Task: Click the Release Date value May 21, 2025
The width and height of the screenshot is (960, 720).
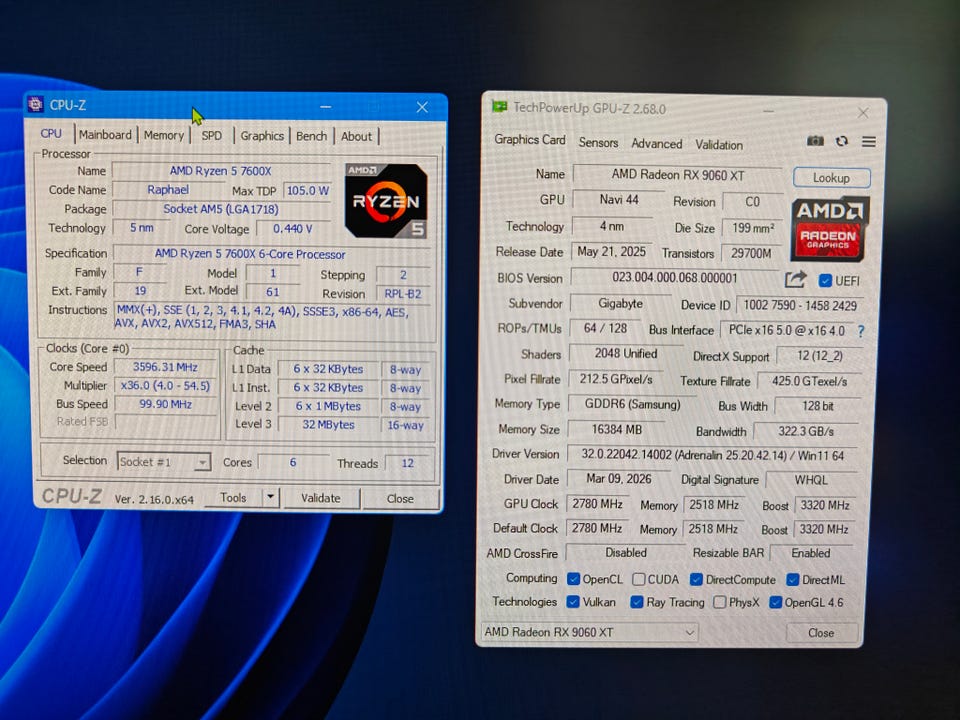Action: (x=611, y=252)
